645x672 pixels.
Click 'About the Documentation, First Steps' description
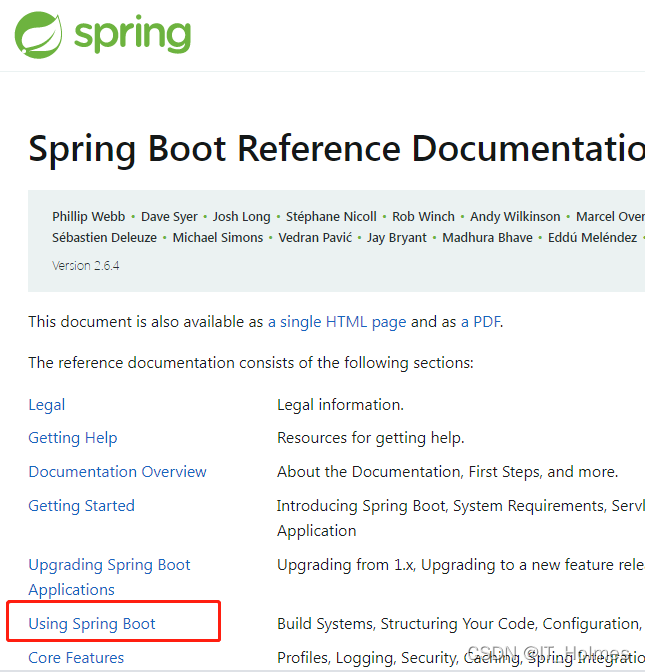(x=447, y=472)
